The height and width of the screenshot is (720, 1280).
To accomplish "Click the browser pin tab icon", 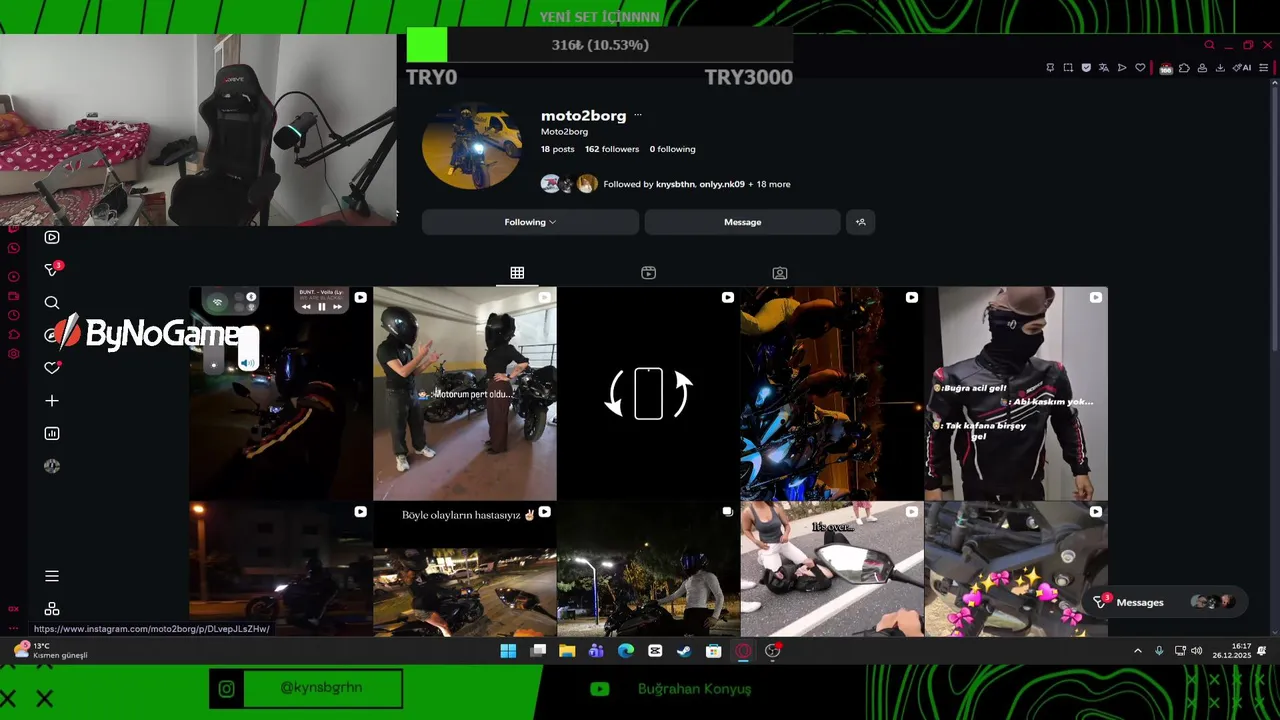I will tap(1050, 68).
